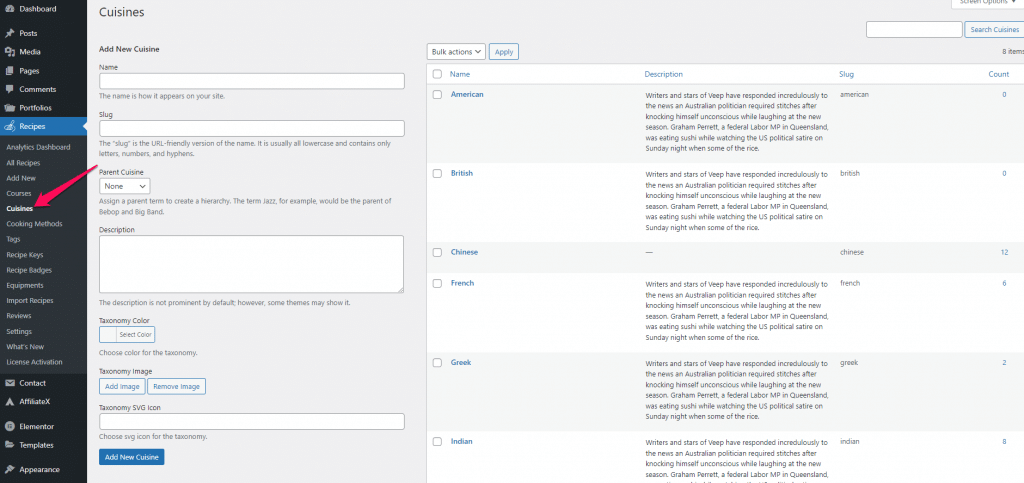Click the Add Image button
Viewport: 1024px width, 483px height.
[x=122, y=386]
